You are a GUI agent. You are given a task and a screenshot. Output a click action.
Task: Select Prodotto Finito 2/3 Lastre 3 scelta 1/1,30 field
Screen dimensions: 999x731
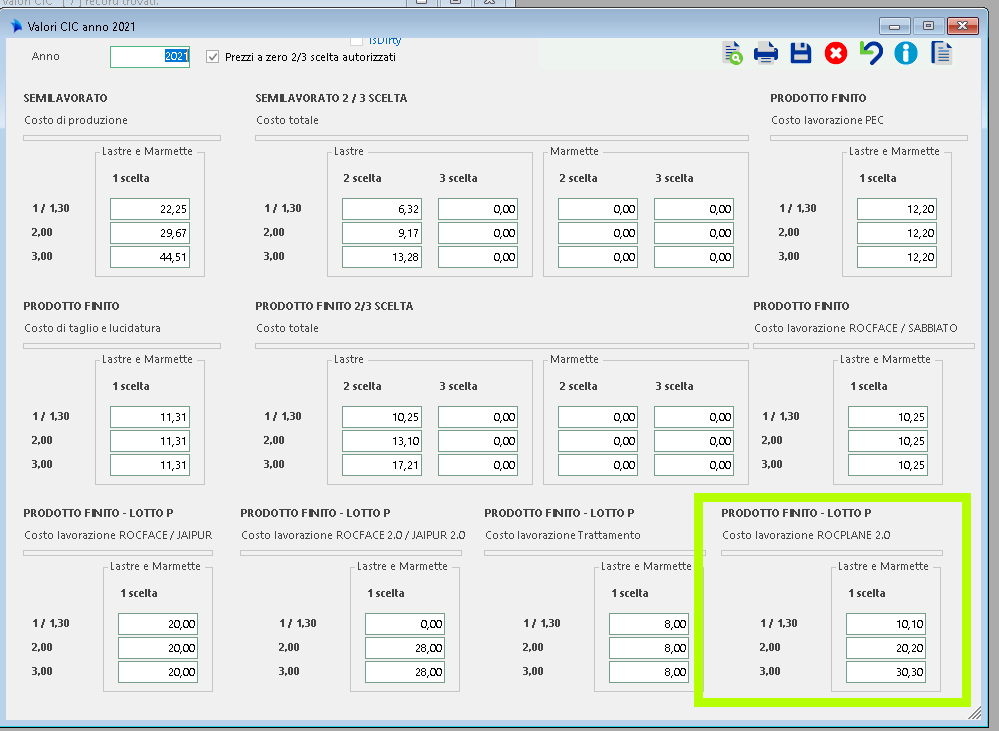point(478,417)
